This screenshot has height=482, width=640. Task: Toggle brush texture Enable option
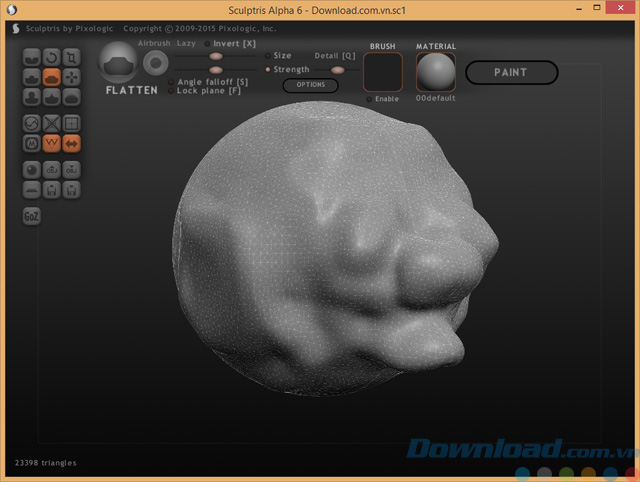point(383,99)
